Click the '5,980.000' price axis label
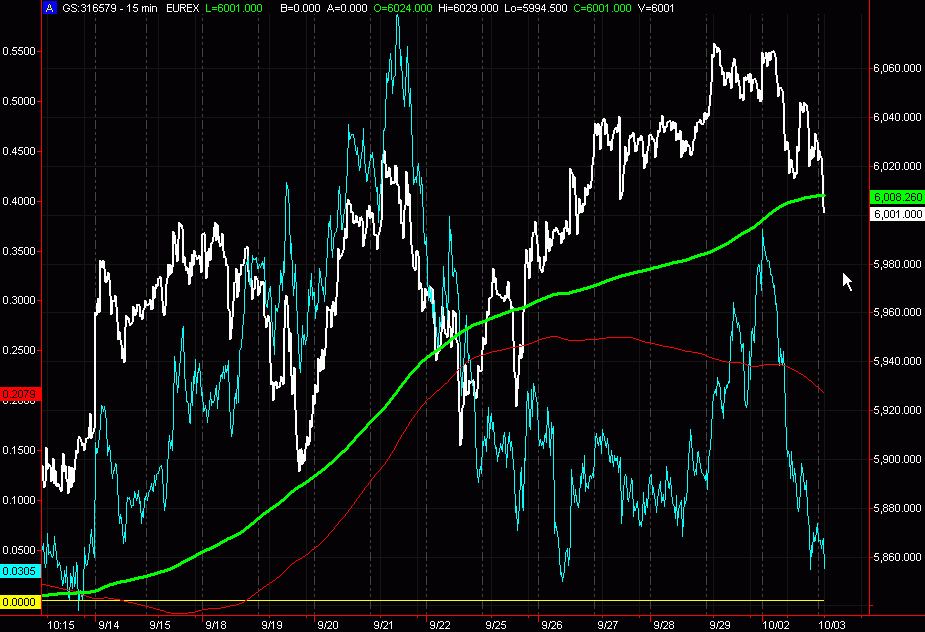Screen dimensions: 925x632 tap(897, 264)
